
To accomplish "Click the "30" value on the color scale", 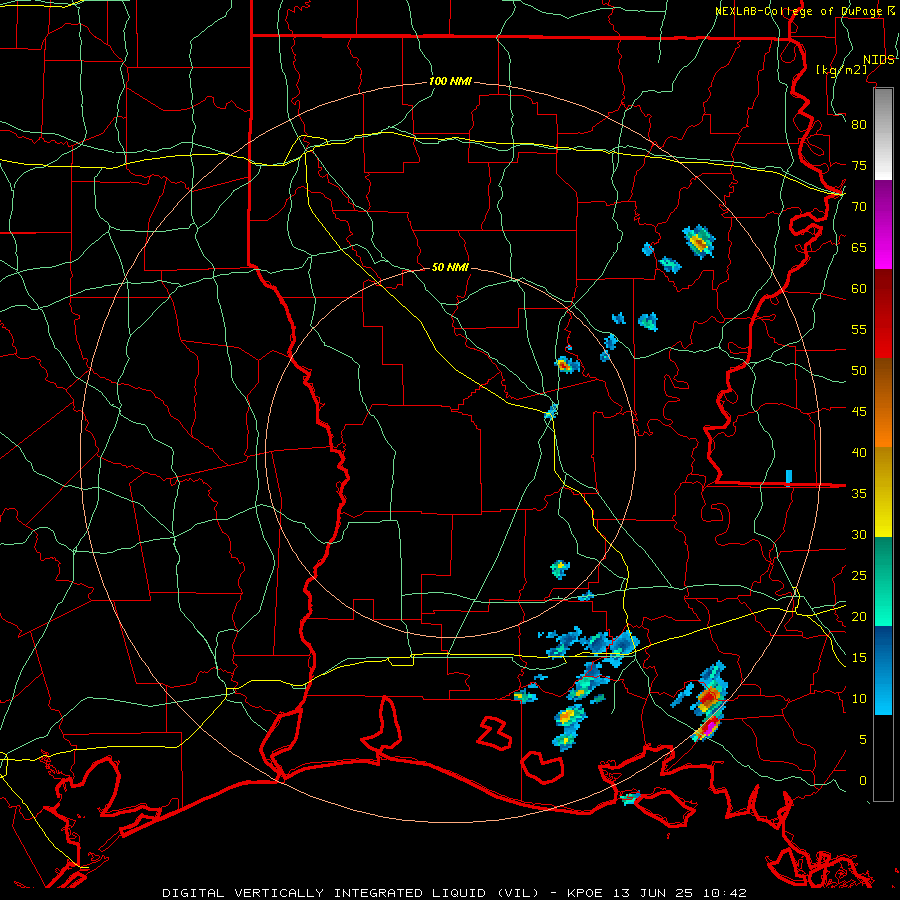I will (859, 534).
